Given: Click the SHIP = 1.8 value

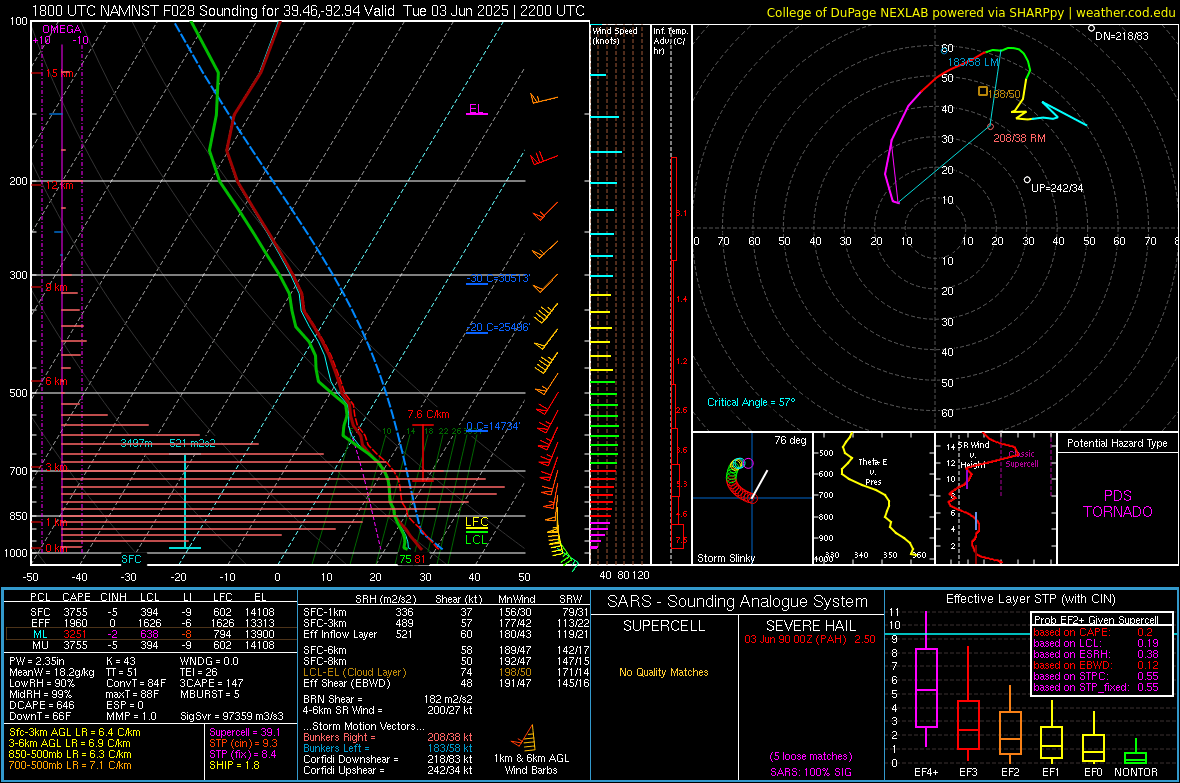Looking at the screenshot, I should click(234, 765).
